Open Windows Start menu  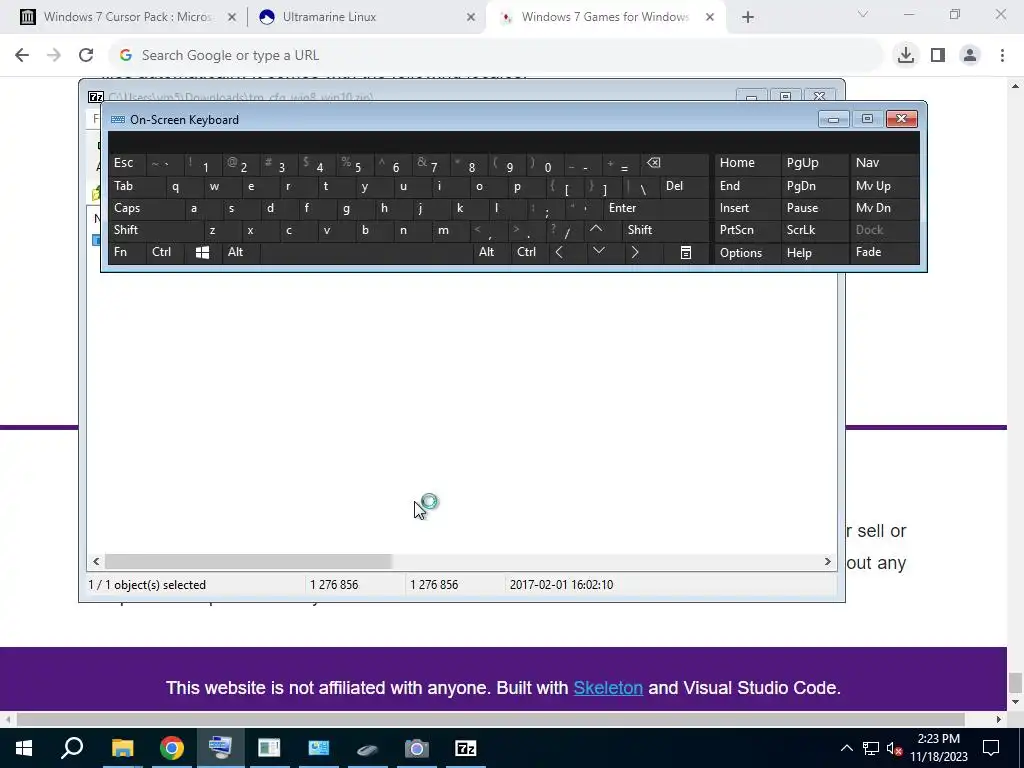coord(24,748)
